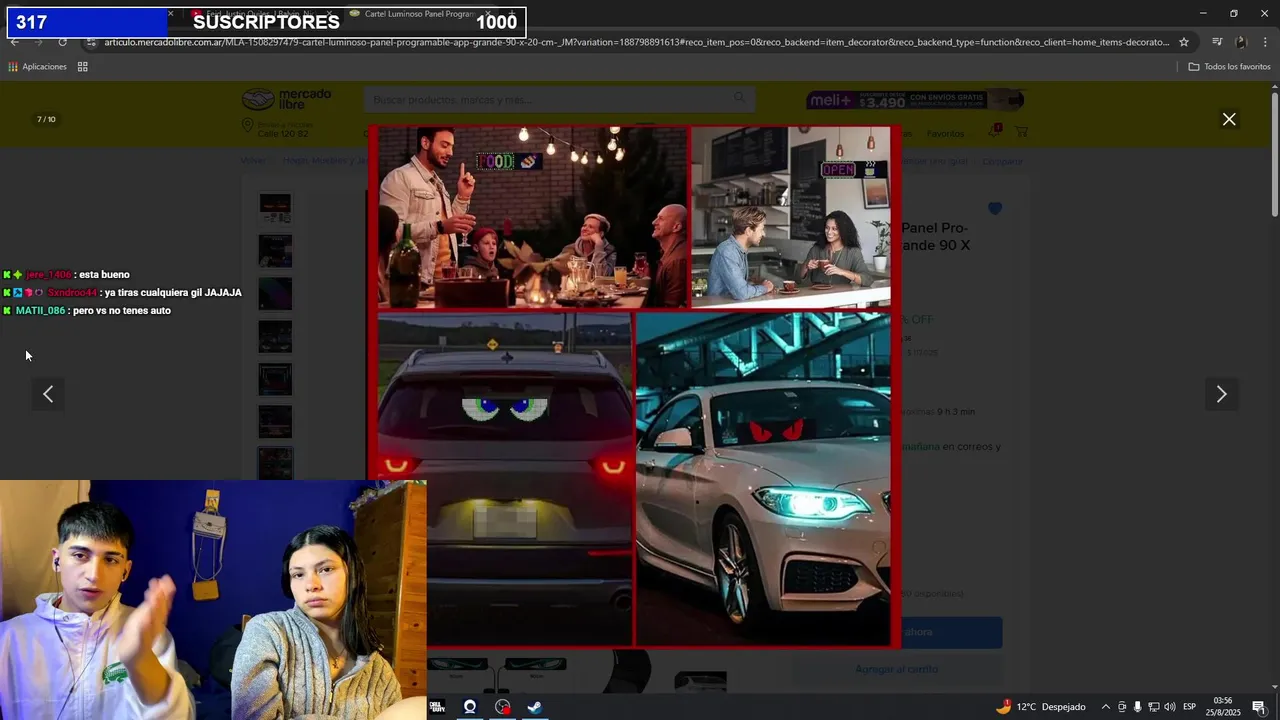Open the weather widget showing 12°C Despejado
Image resolution: width=1280 pixels, height=720 pixels.
point(1040,707)
